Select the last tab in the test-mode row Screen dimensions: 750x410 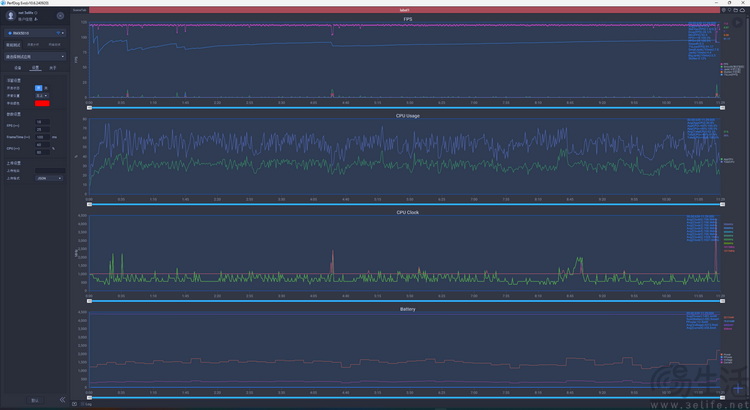[x=54, y=44]
